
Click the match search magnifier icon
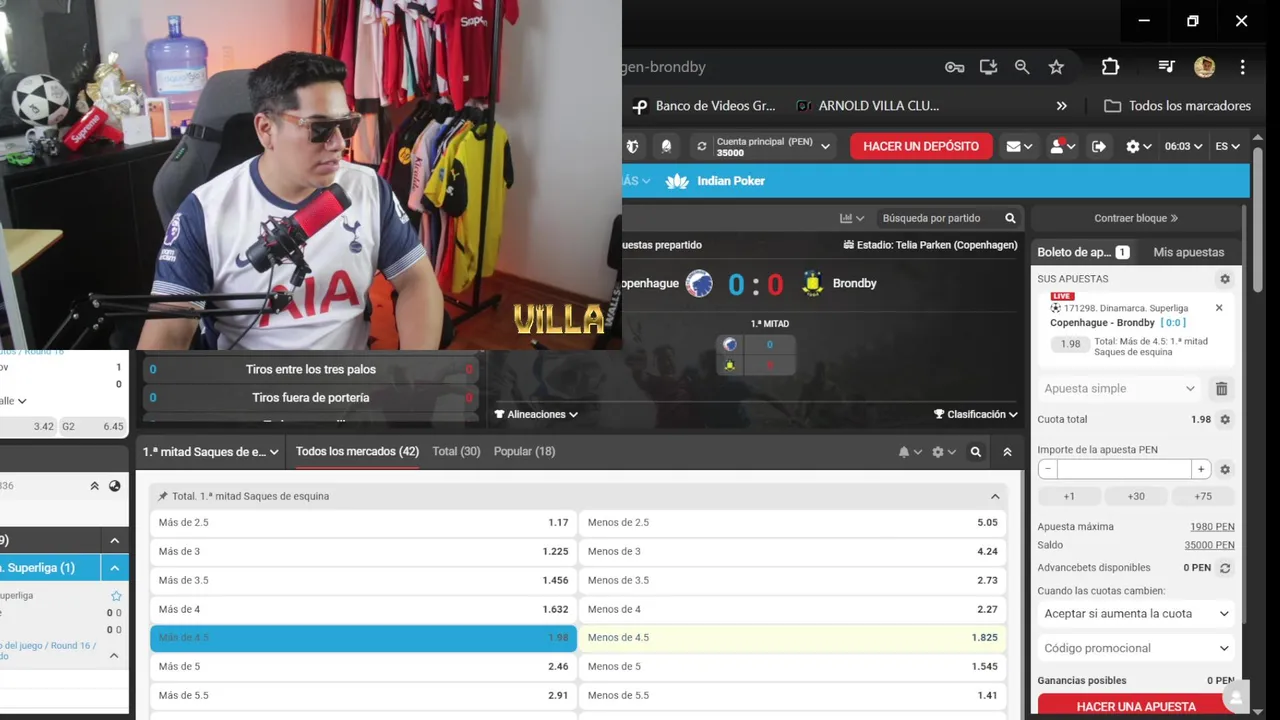pos(1010,218)
